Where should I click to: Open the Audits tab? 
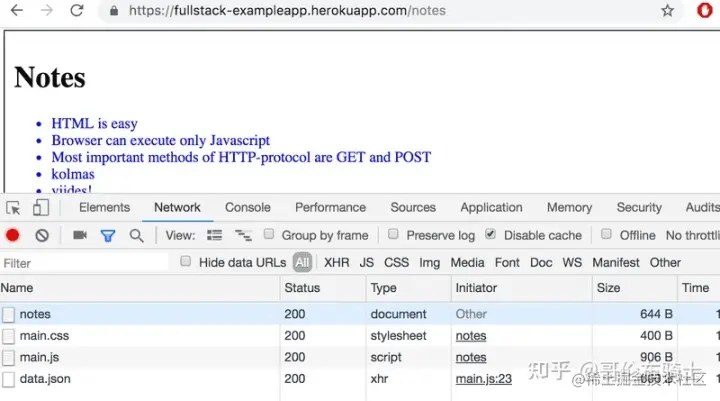coord(703,208)
